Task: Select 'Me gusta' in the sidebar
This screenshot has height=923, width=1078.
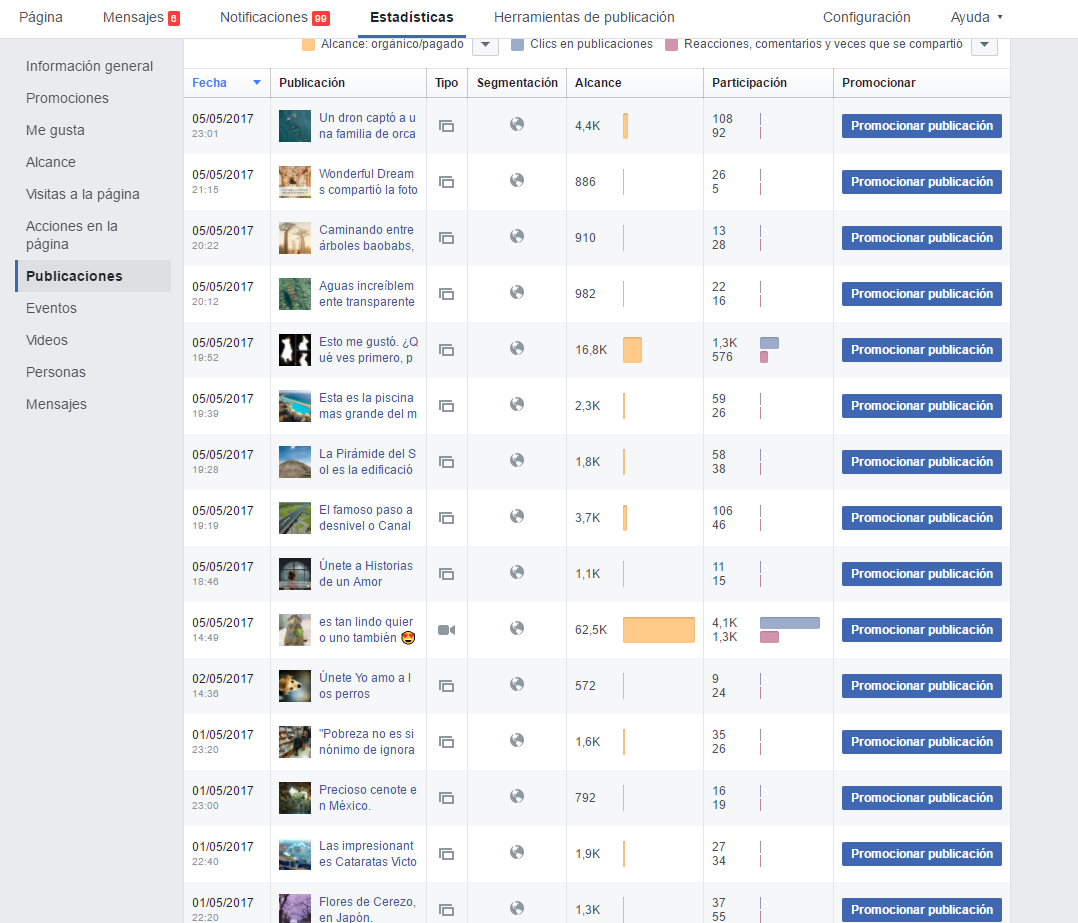Action: coord(55,130)
